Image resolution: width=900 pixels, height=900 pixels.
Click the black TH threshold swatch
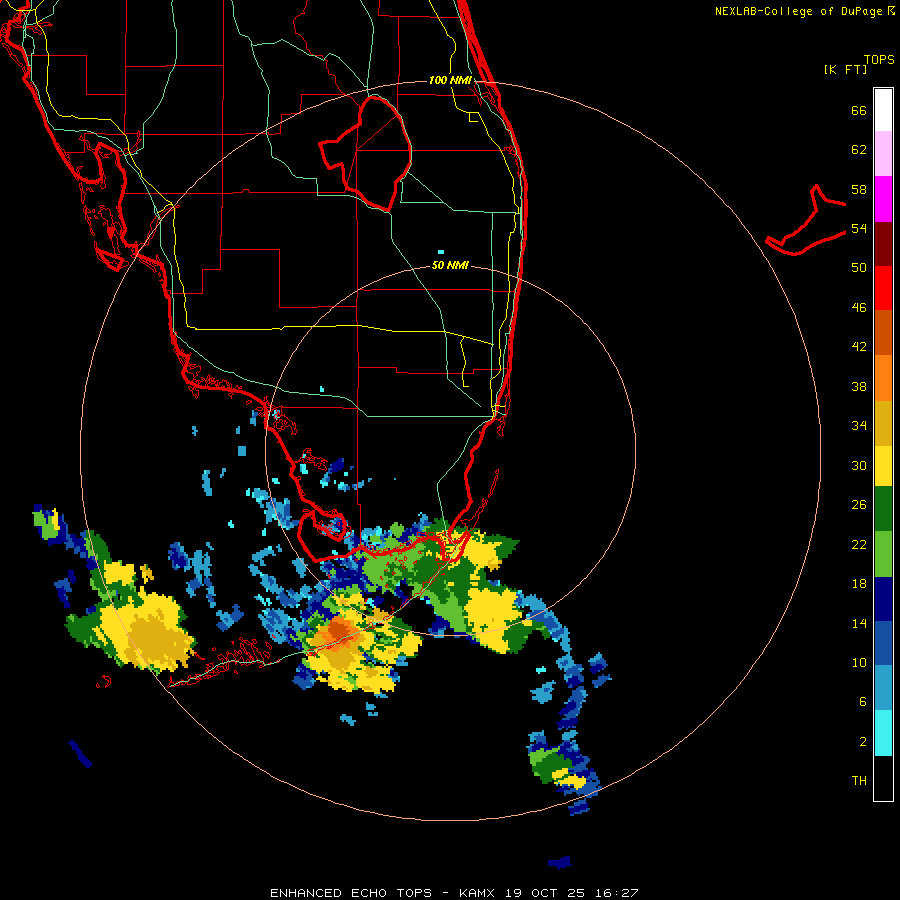click(x=883, y=778)
